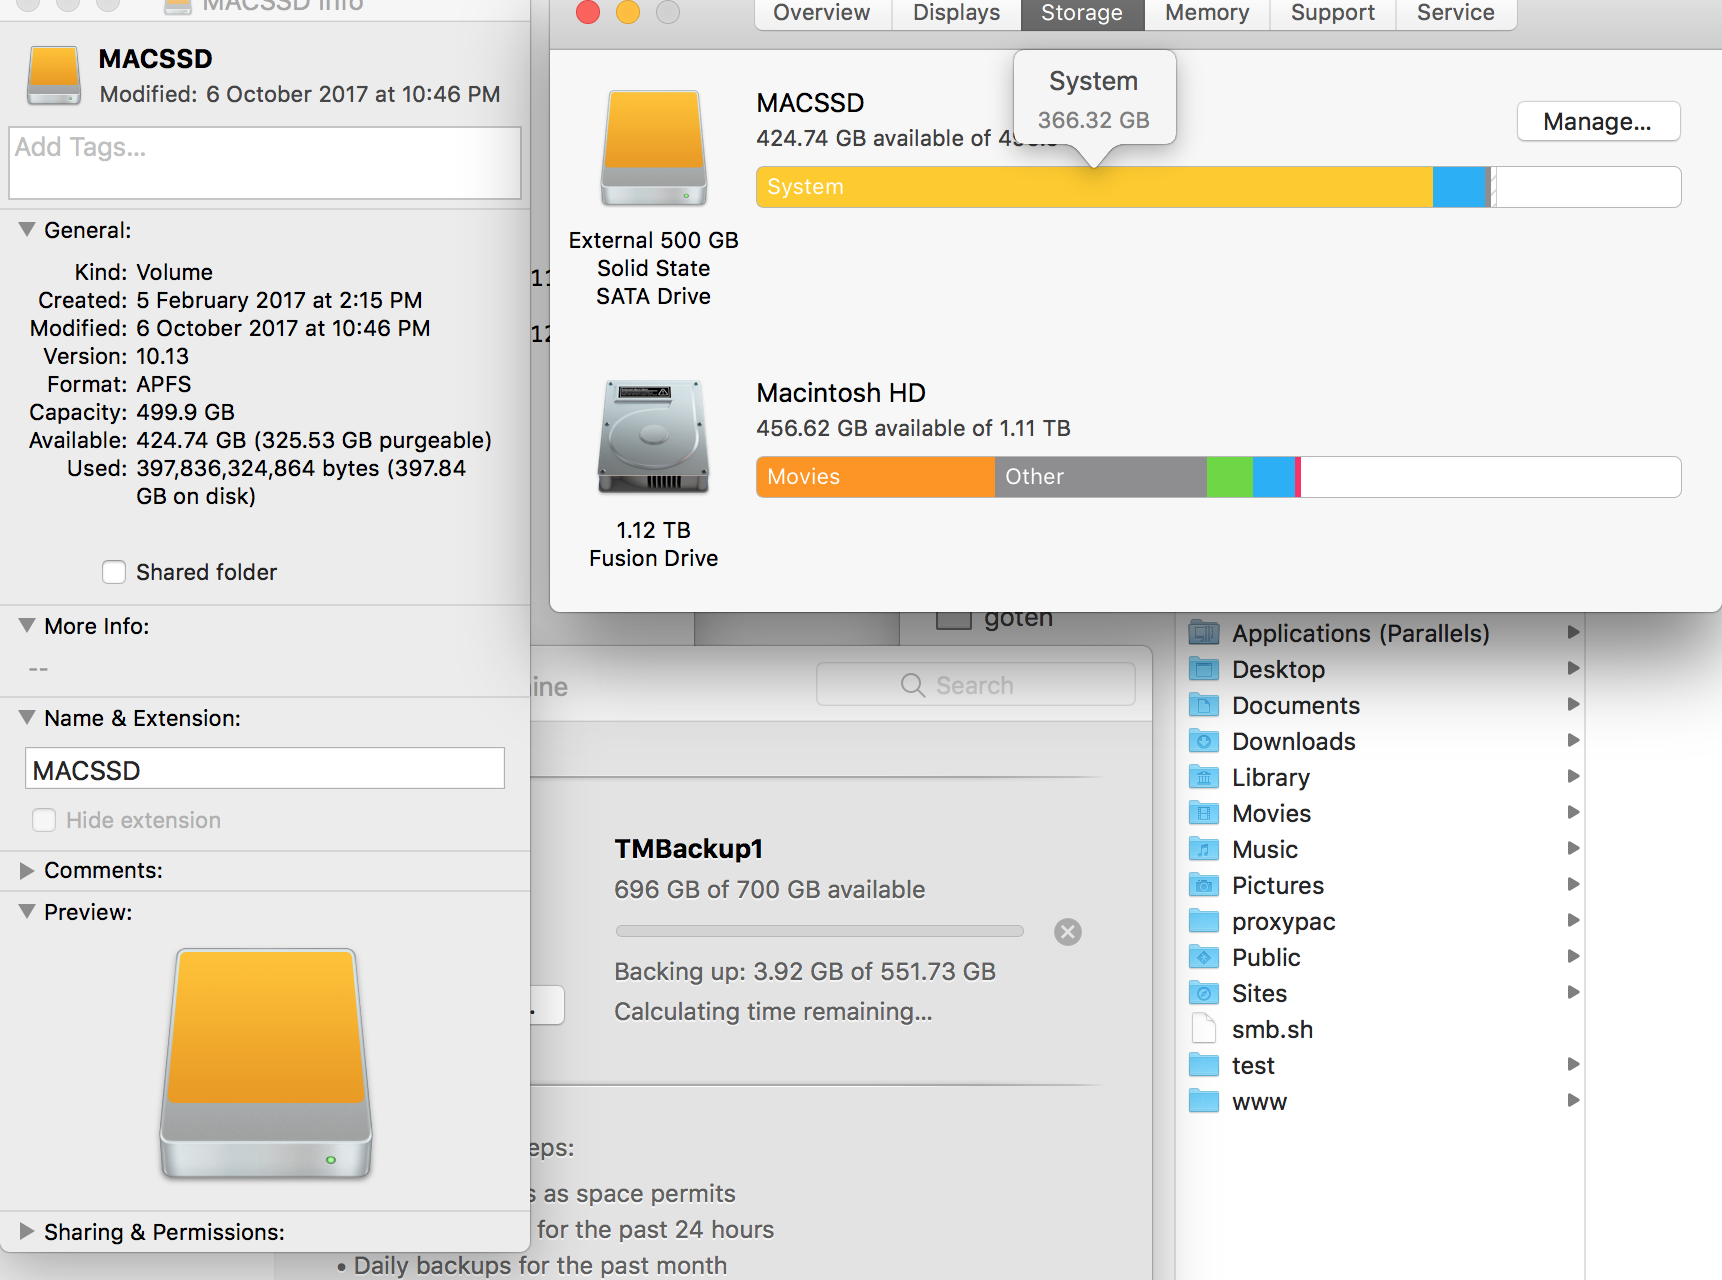Click the Downloads folder name
Screen dimensions: 1722x1280
tap(1294, 741)
